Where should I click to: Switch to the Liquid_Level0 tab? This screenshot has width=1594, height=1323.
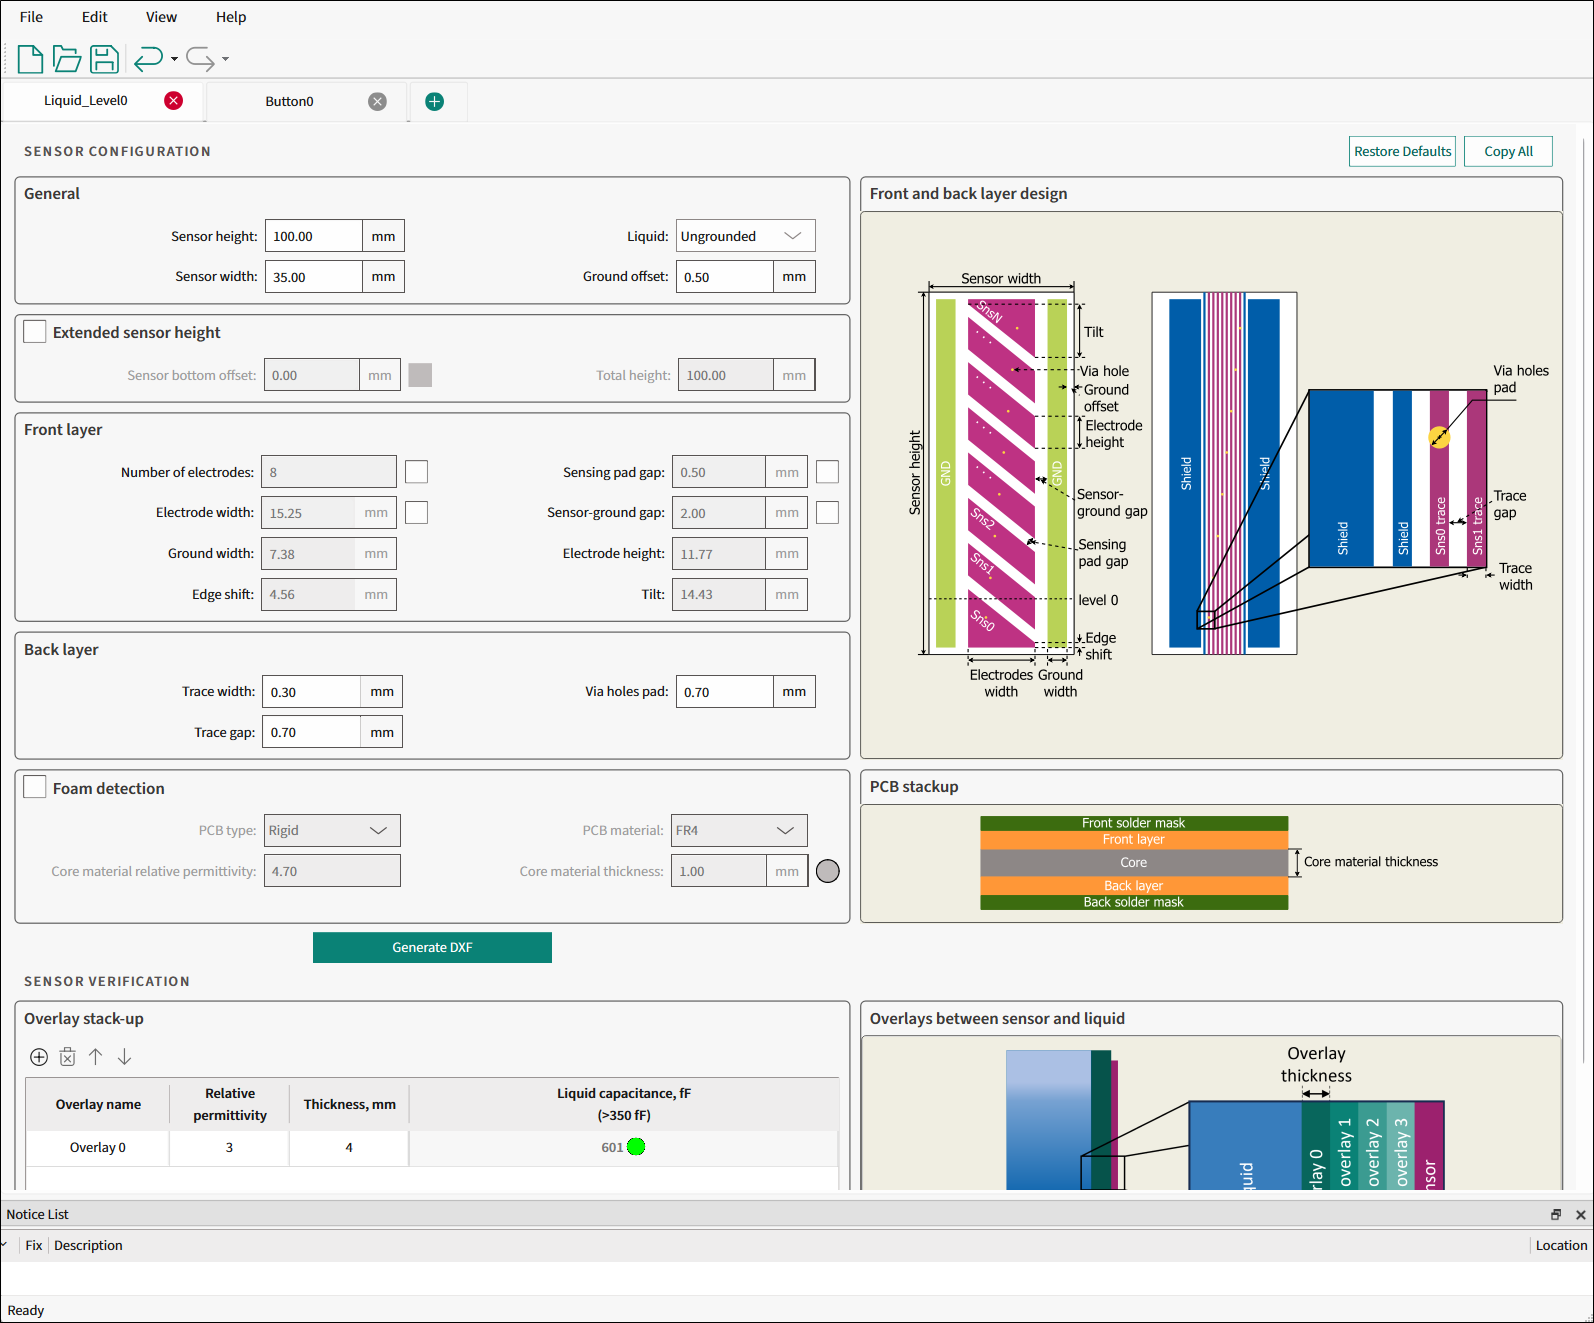pos(86,100)
